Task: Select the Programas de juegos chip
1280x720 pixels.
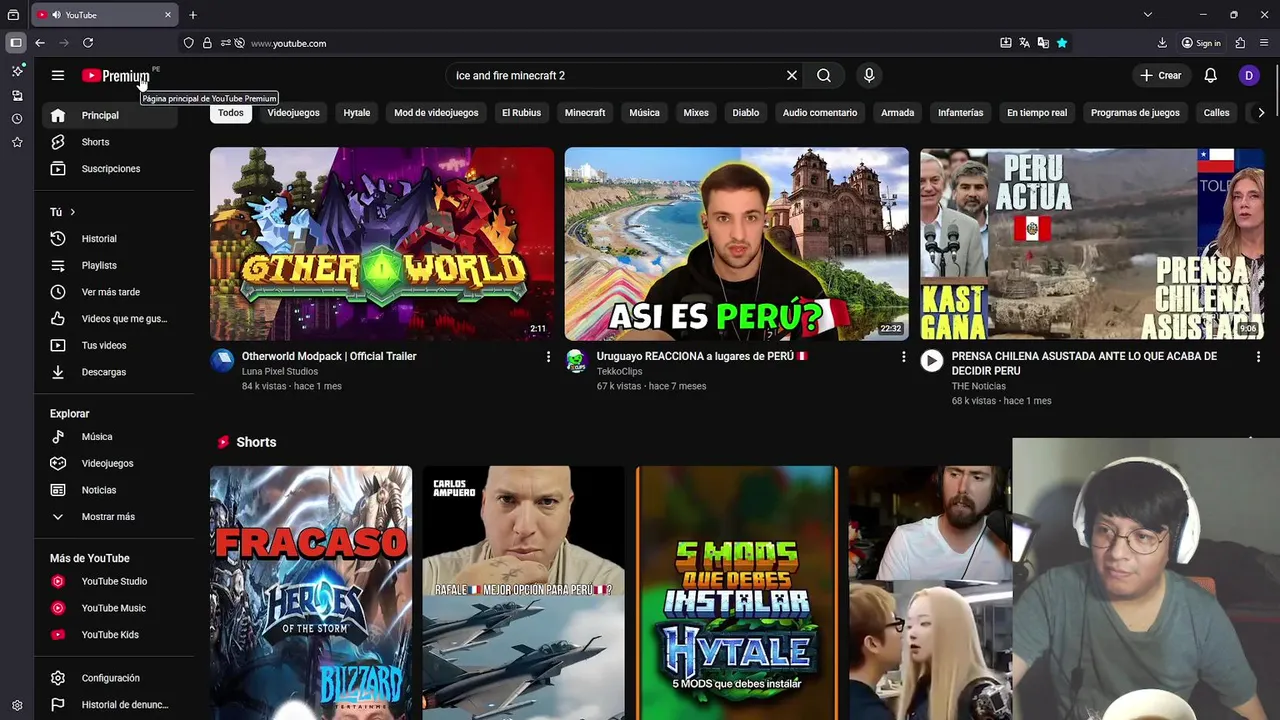Action: coord(1135,113)
